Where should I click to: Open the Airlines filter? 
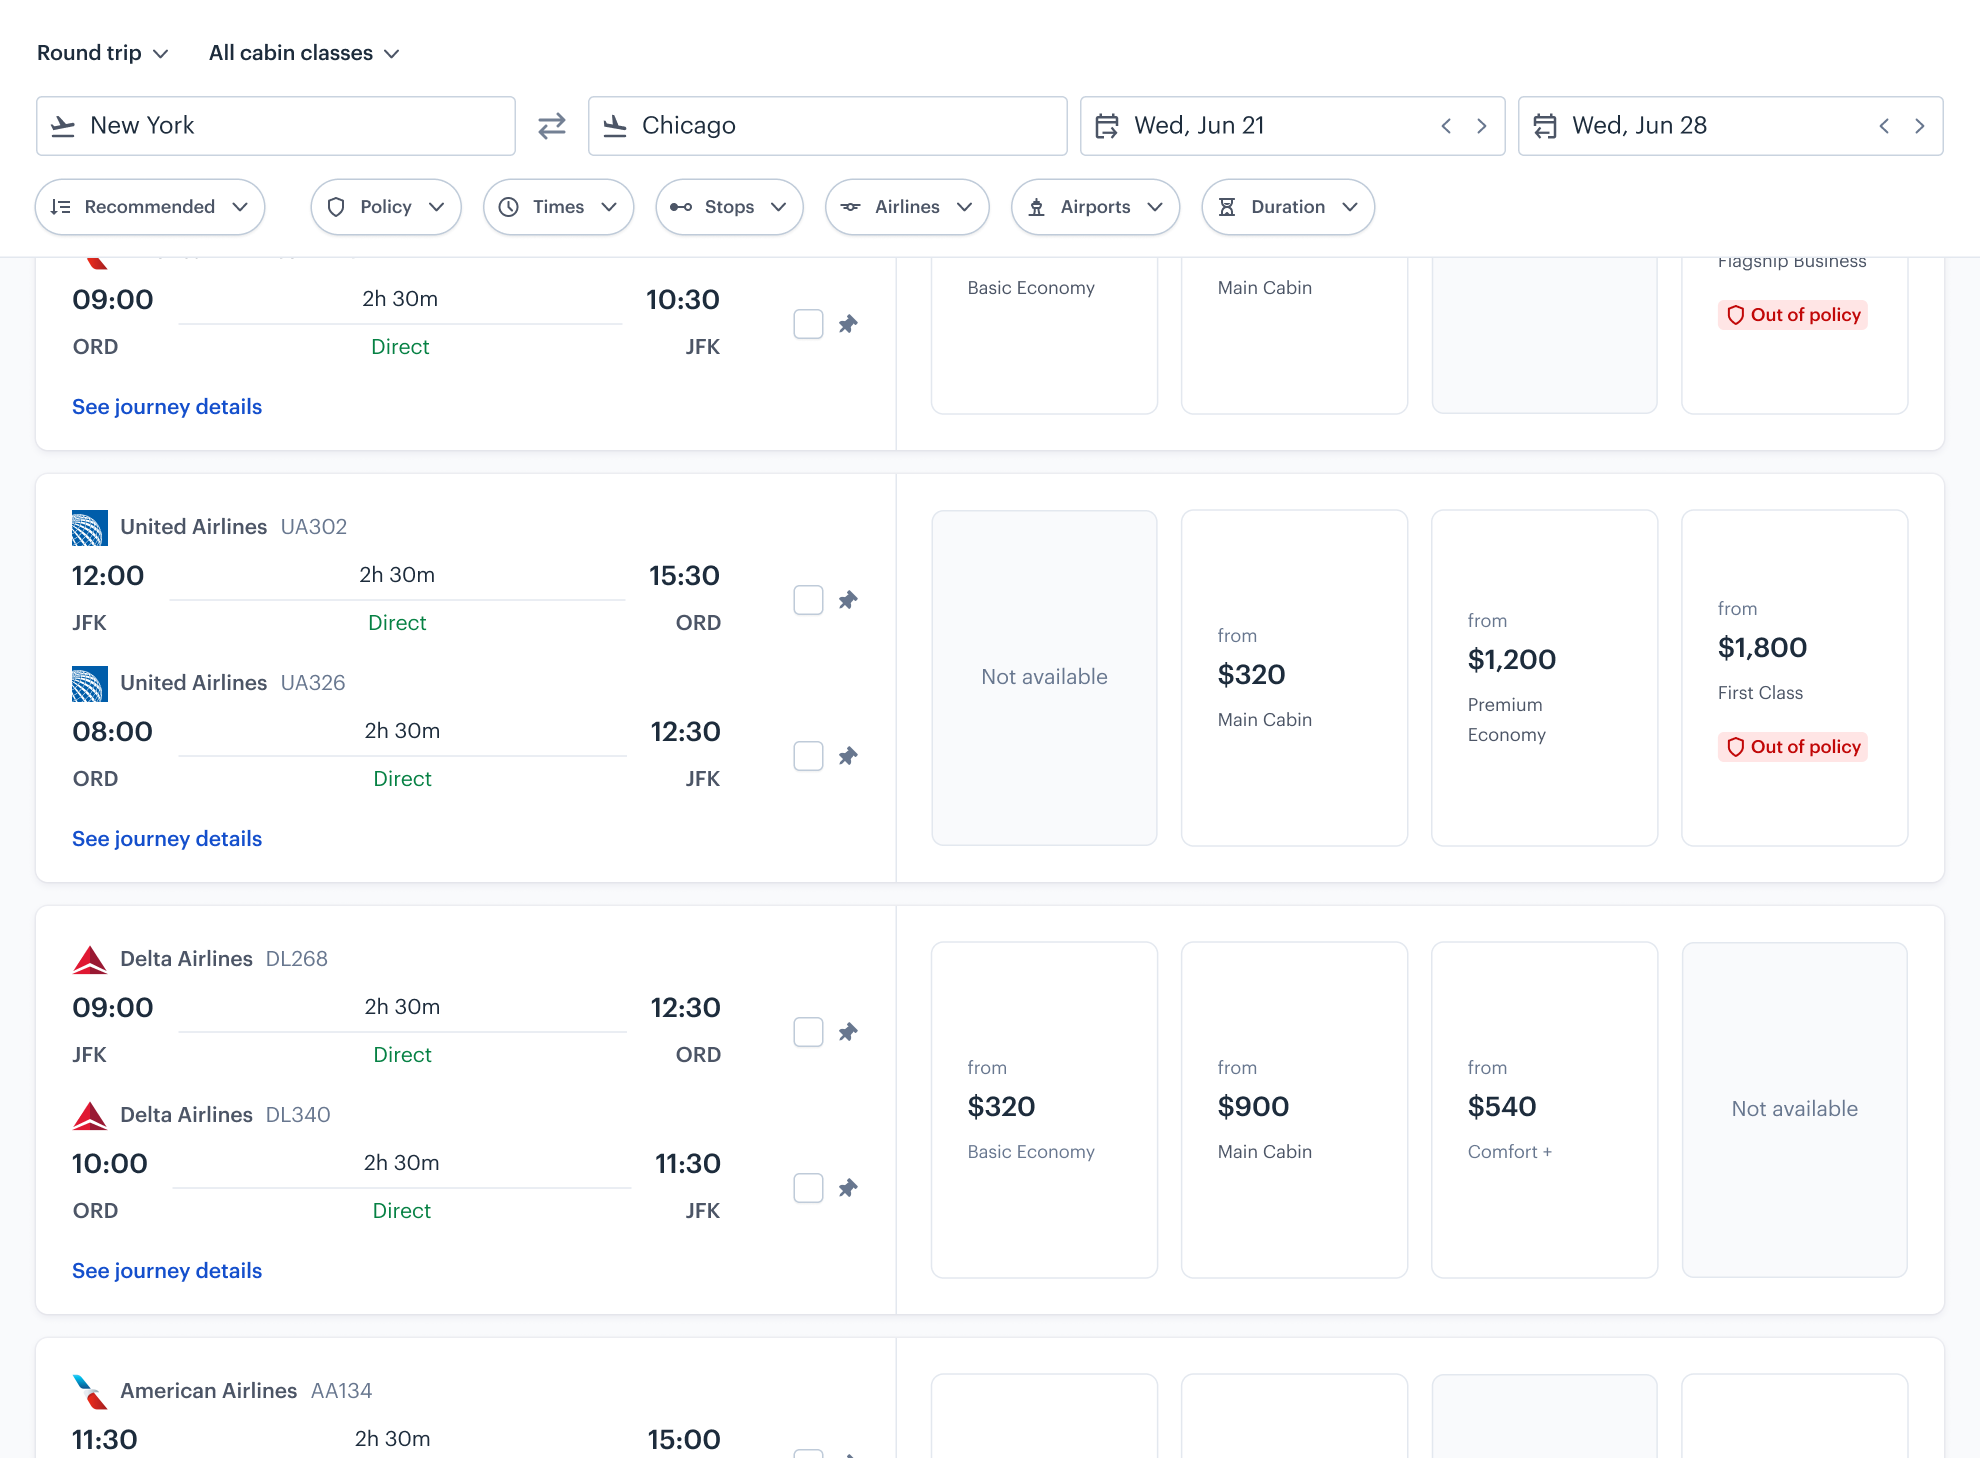pos(907,207)
